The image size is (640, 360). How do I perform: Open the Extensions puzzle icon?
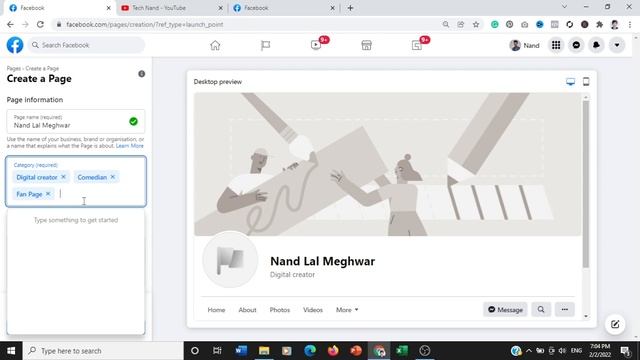pyautogui.click(x=600, y=24)
